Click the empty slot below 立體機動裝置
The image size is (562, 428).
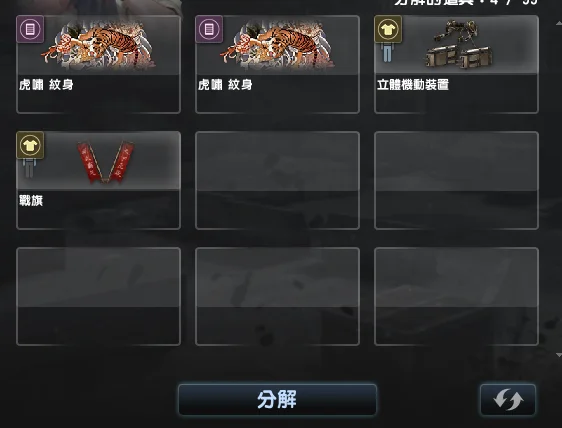(456, 180)
